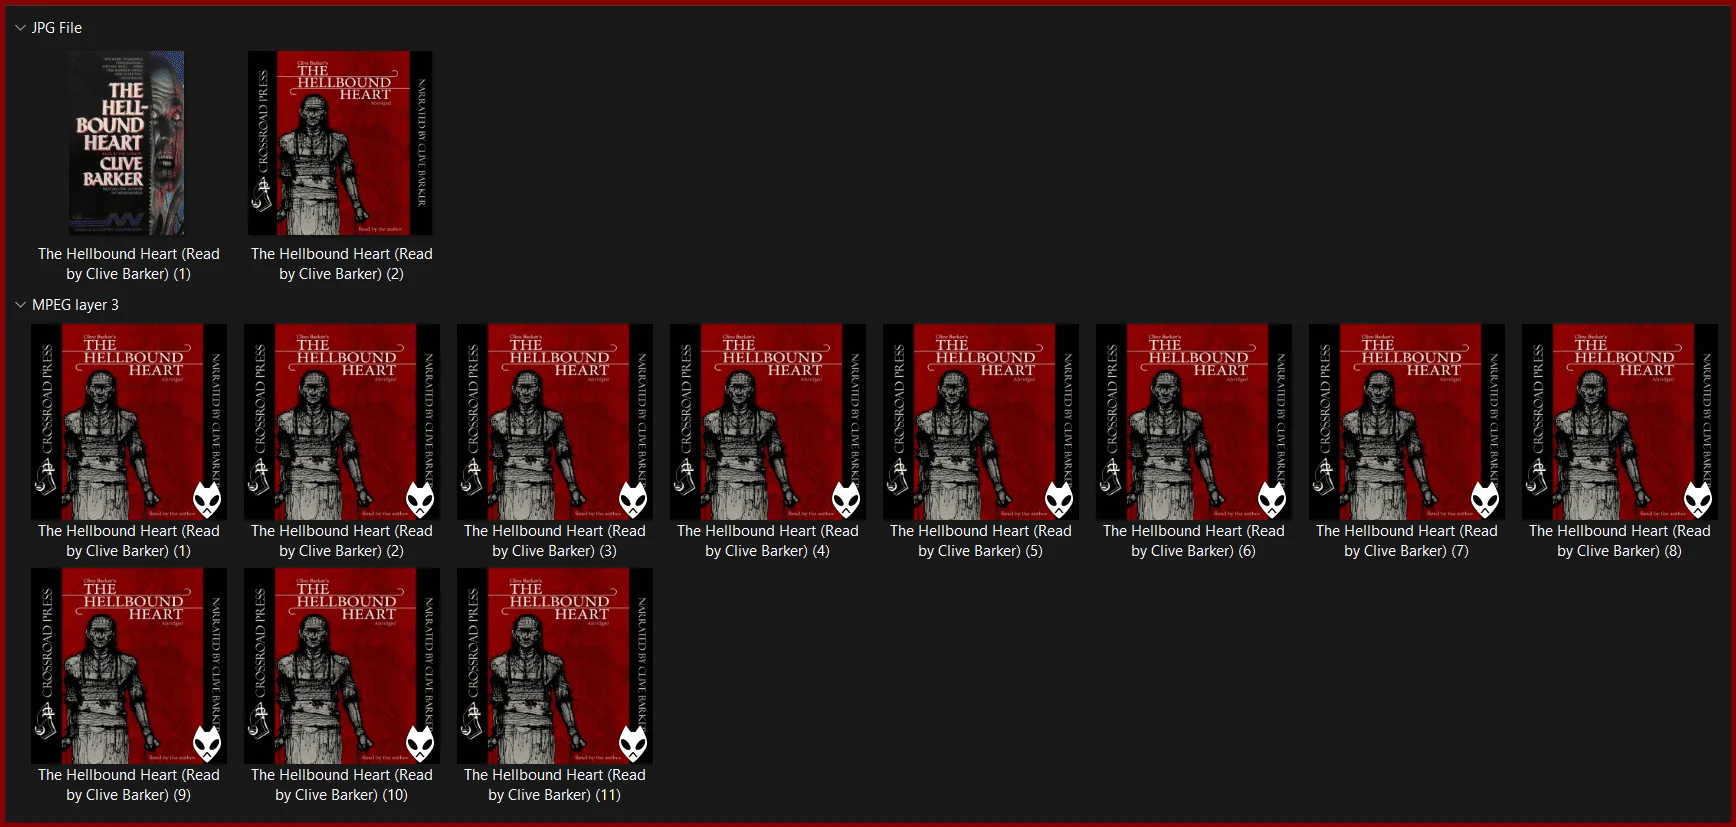The height and width of the screenshot is (827, 1736).
Task: Click the foobar2000 badge on MP3 (10)
Action: coord(420,743)
